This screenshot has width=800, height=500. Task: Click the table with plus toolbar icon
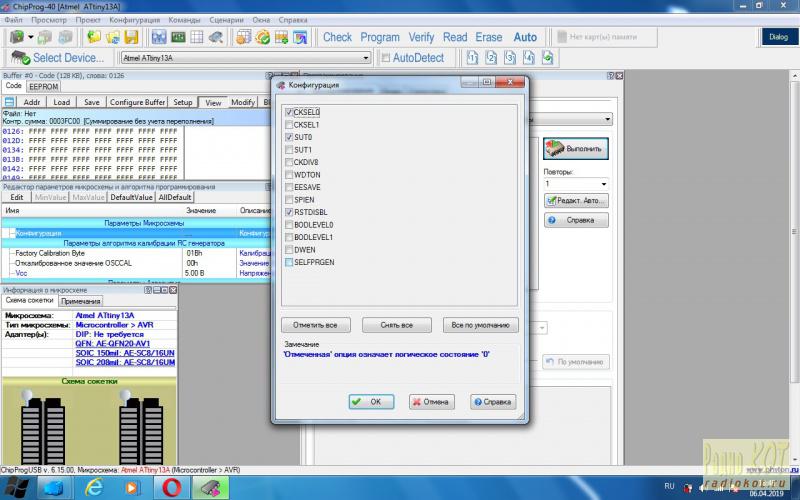coord(281,37)
